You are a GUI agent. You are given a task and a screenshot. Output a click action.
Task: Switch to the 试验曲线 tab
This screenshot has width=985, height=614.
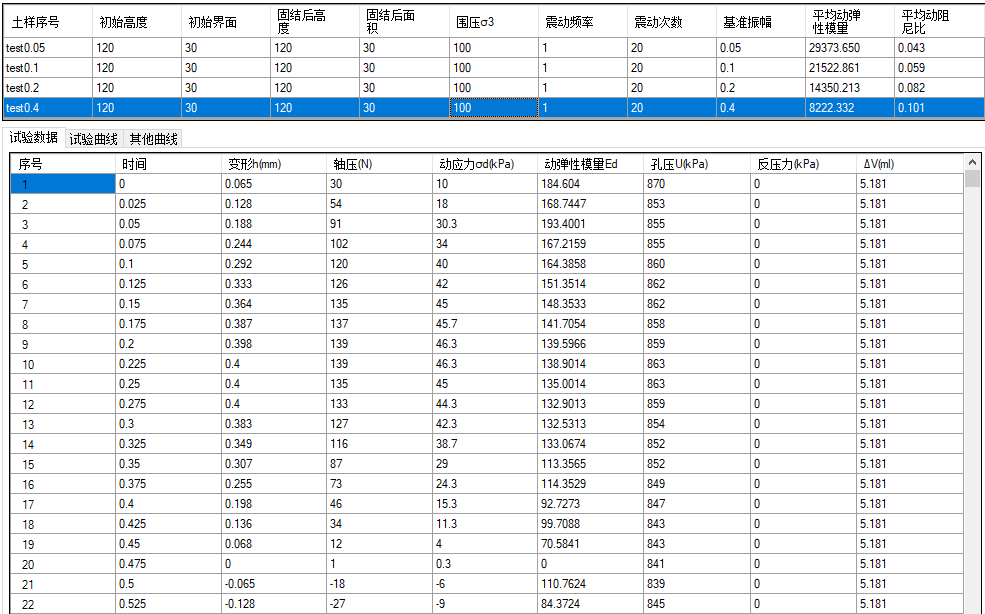[x=93, y=138]
